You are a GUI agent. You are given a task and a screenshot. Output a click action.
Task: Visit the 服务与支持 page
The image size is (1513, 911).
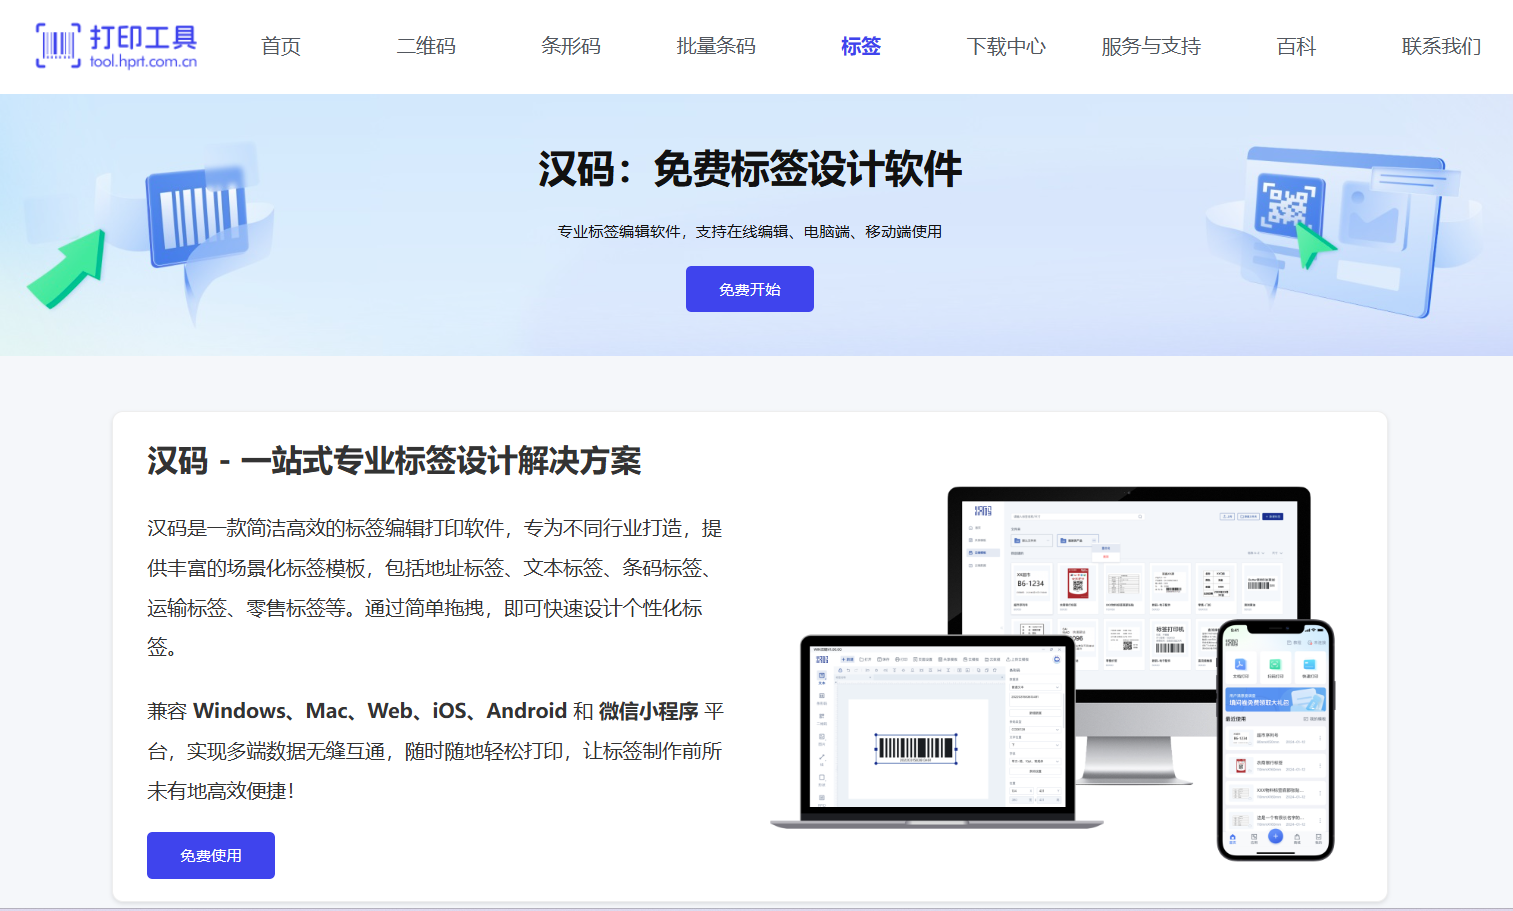[x=1151, y=46]
